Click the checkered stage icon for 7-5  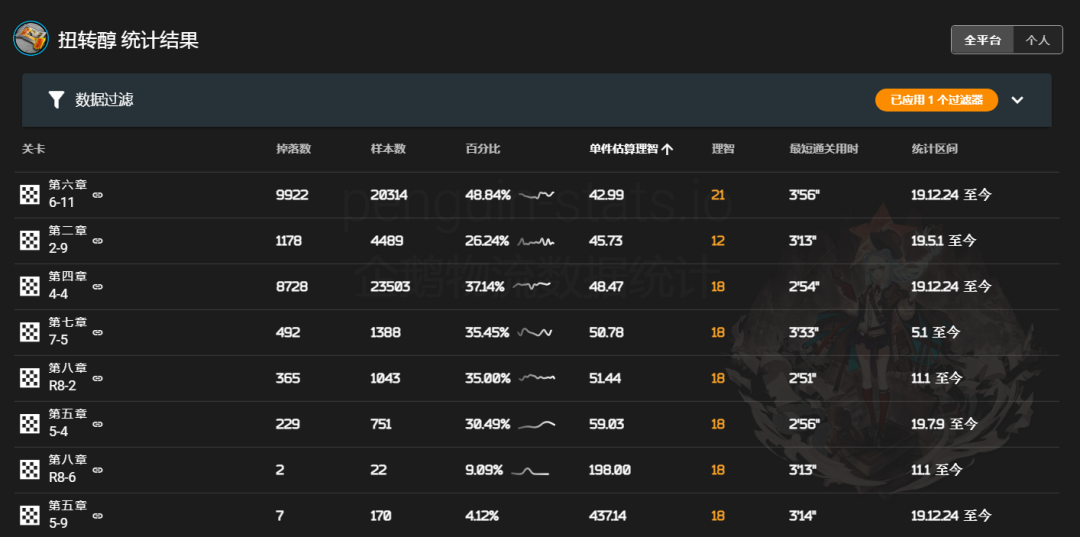[29, 333]
